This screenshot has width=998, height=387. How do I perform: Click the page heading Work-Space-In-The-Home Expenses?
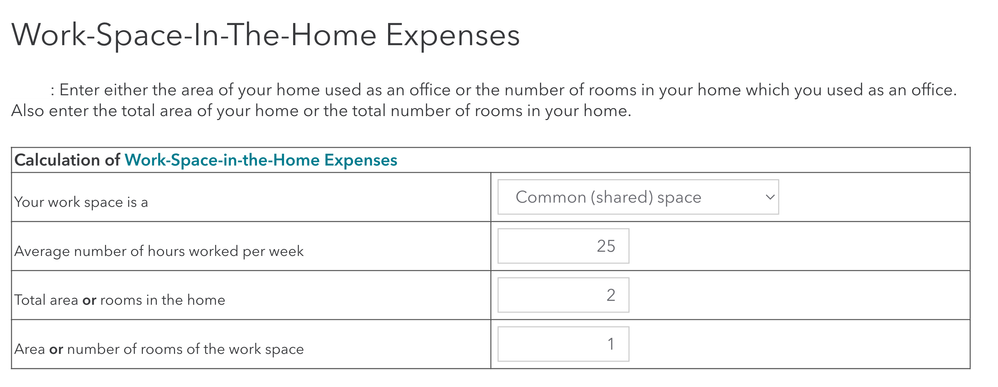pyautogui.click(x=266, y=36)
